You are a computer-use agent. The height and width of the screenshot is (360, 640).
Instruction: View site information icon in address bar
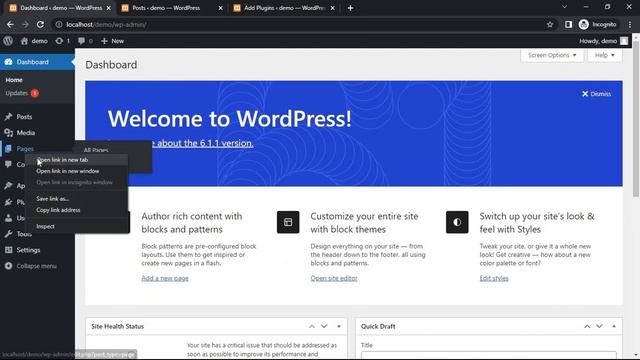click(x=59, y=24)
